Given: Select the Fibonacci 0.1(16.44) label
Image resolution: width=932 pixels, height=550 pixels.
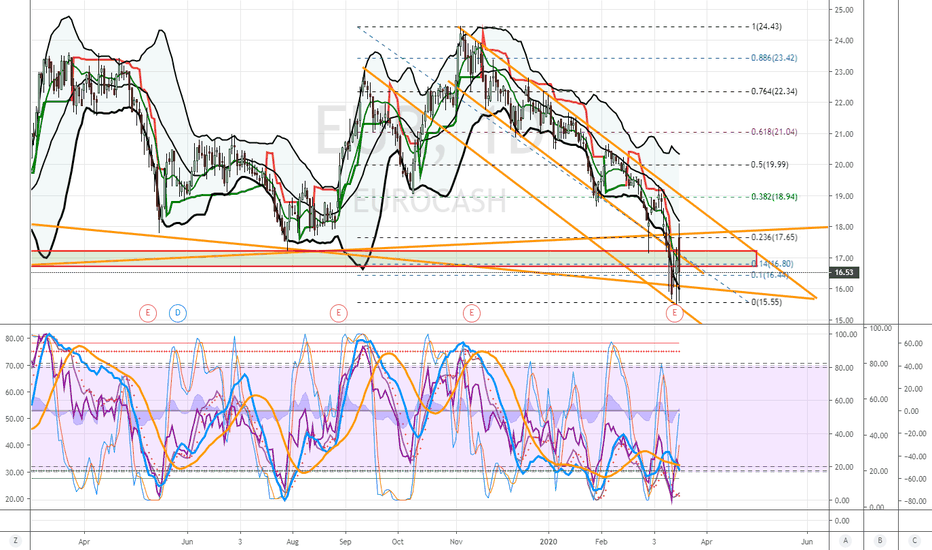Looking at the screenshot, I should [770, 275].
